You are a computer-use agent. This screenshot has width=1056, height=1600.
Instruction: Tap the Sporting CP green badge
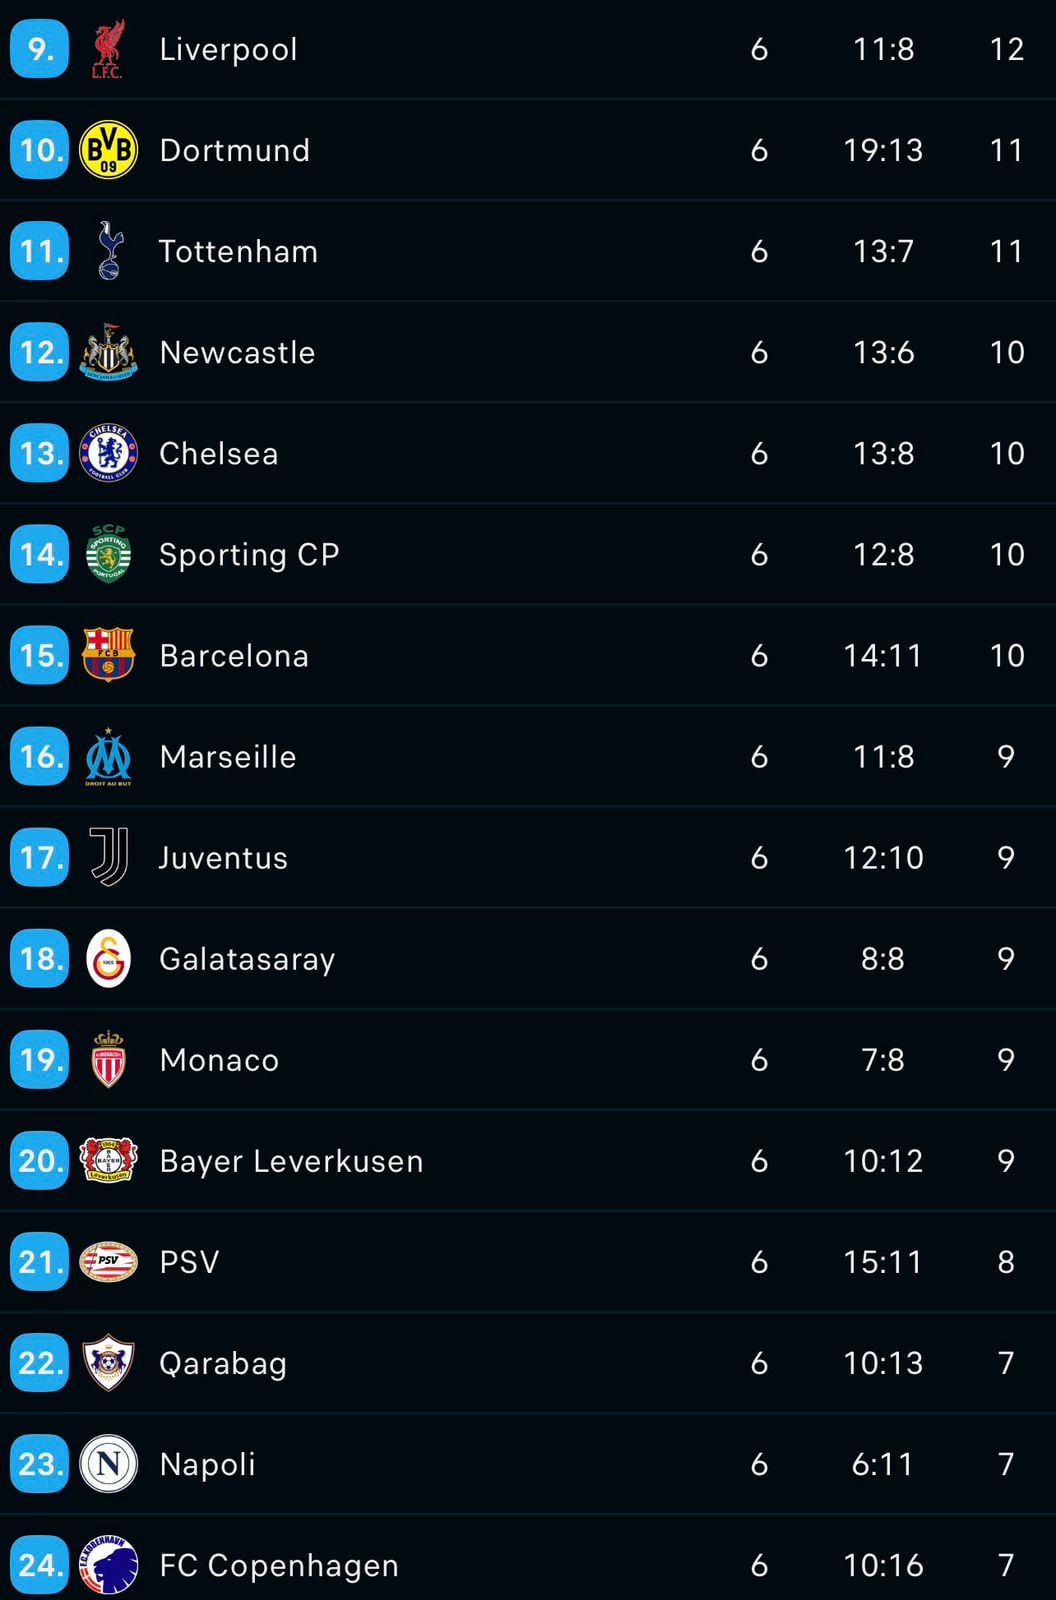pyautogui.click(x=108, y=554)
